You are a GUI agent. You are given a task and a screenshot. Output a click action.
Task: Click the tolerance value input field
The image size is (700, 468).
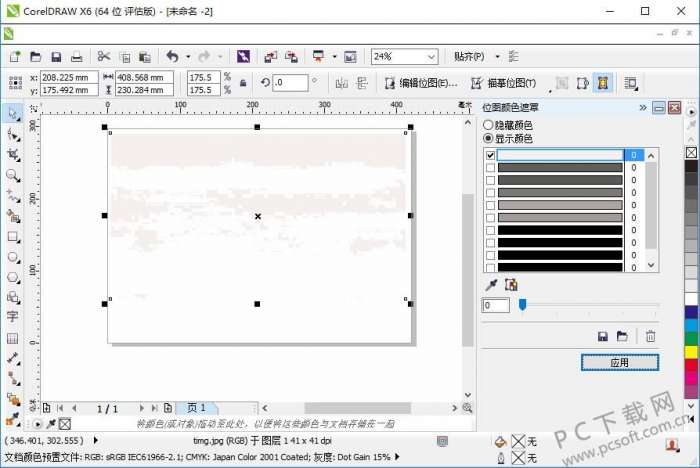click(496, 305)
